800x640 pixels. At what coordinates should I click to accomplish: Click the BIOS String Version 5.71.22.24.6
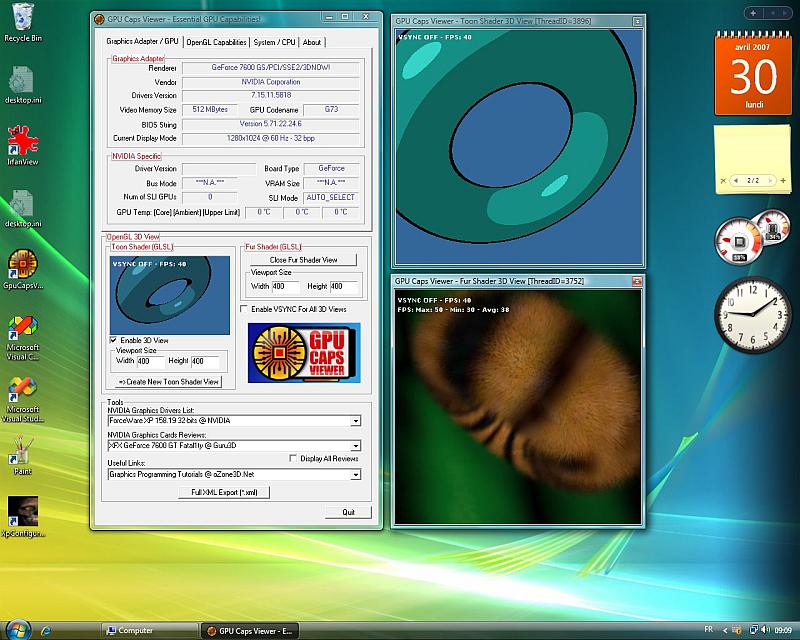[x=270, y=124]
